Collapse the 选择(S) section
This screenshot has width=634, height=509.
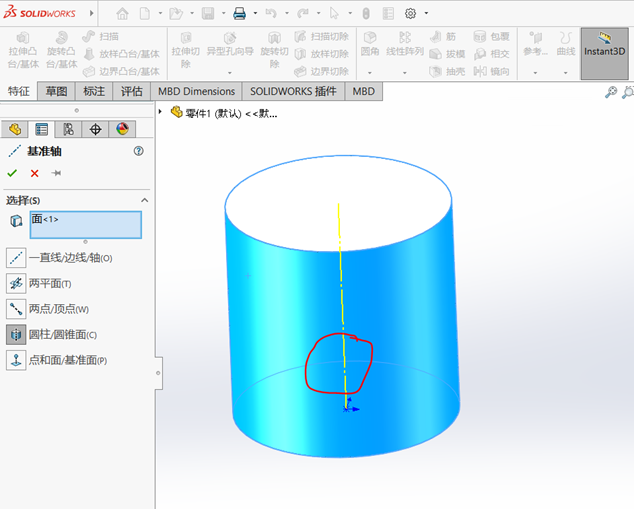144,200
